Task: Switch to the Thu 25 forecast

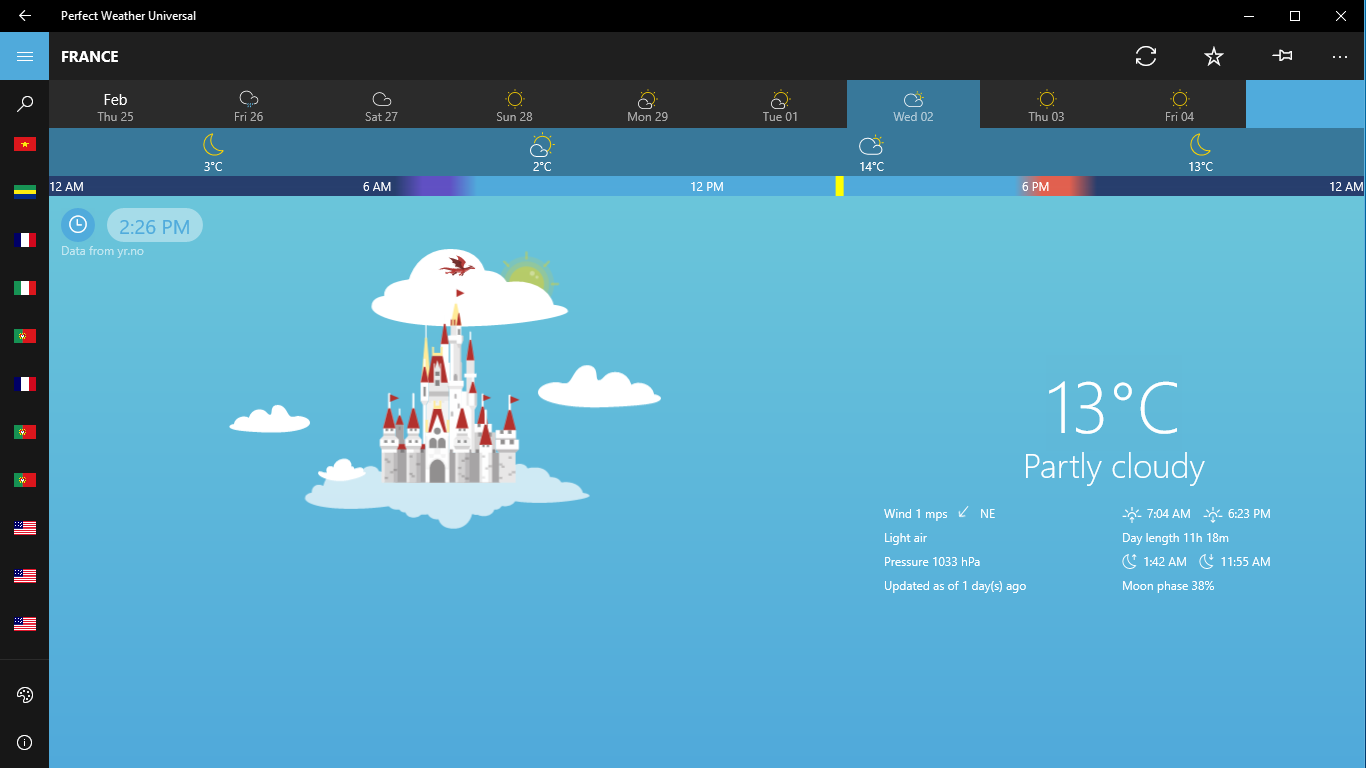Action: click(x=115, y=104)
